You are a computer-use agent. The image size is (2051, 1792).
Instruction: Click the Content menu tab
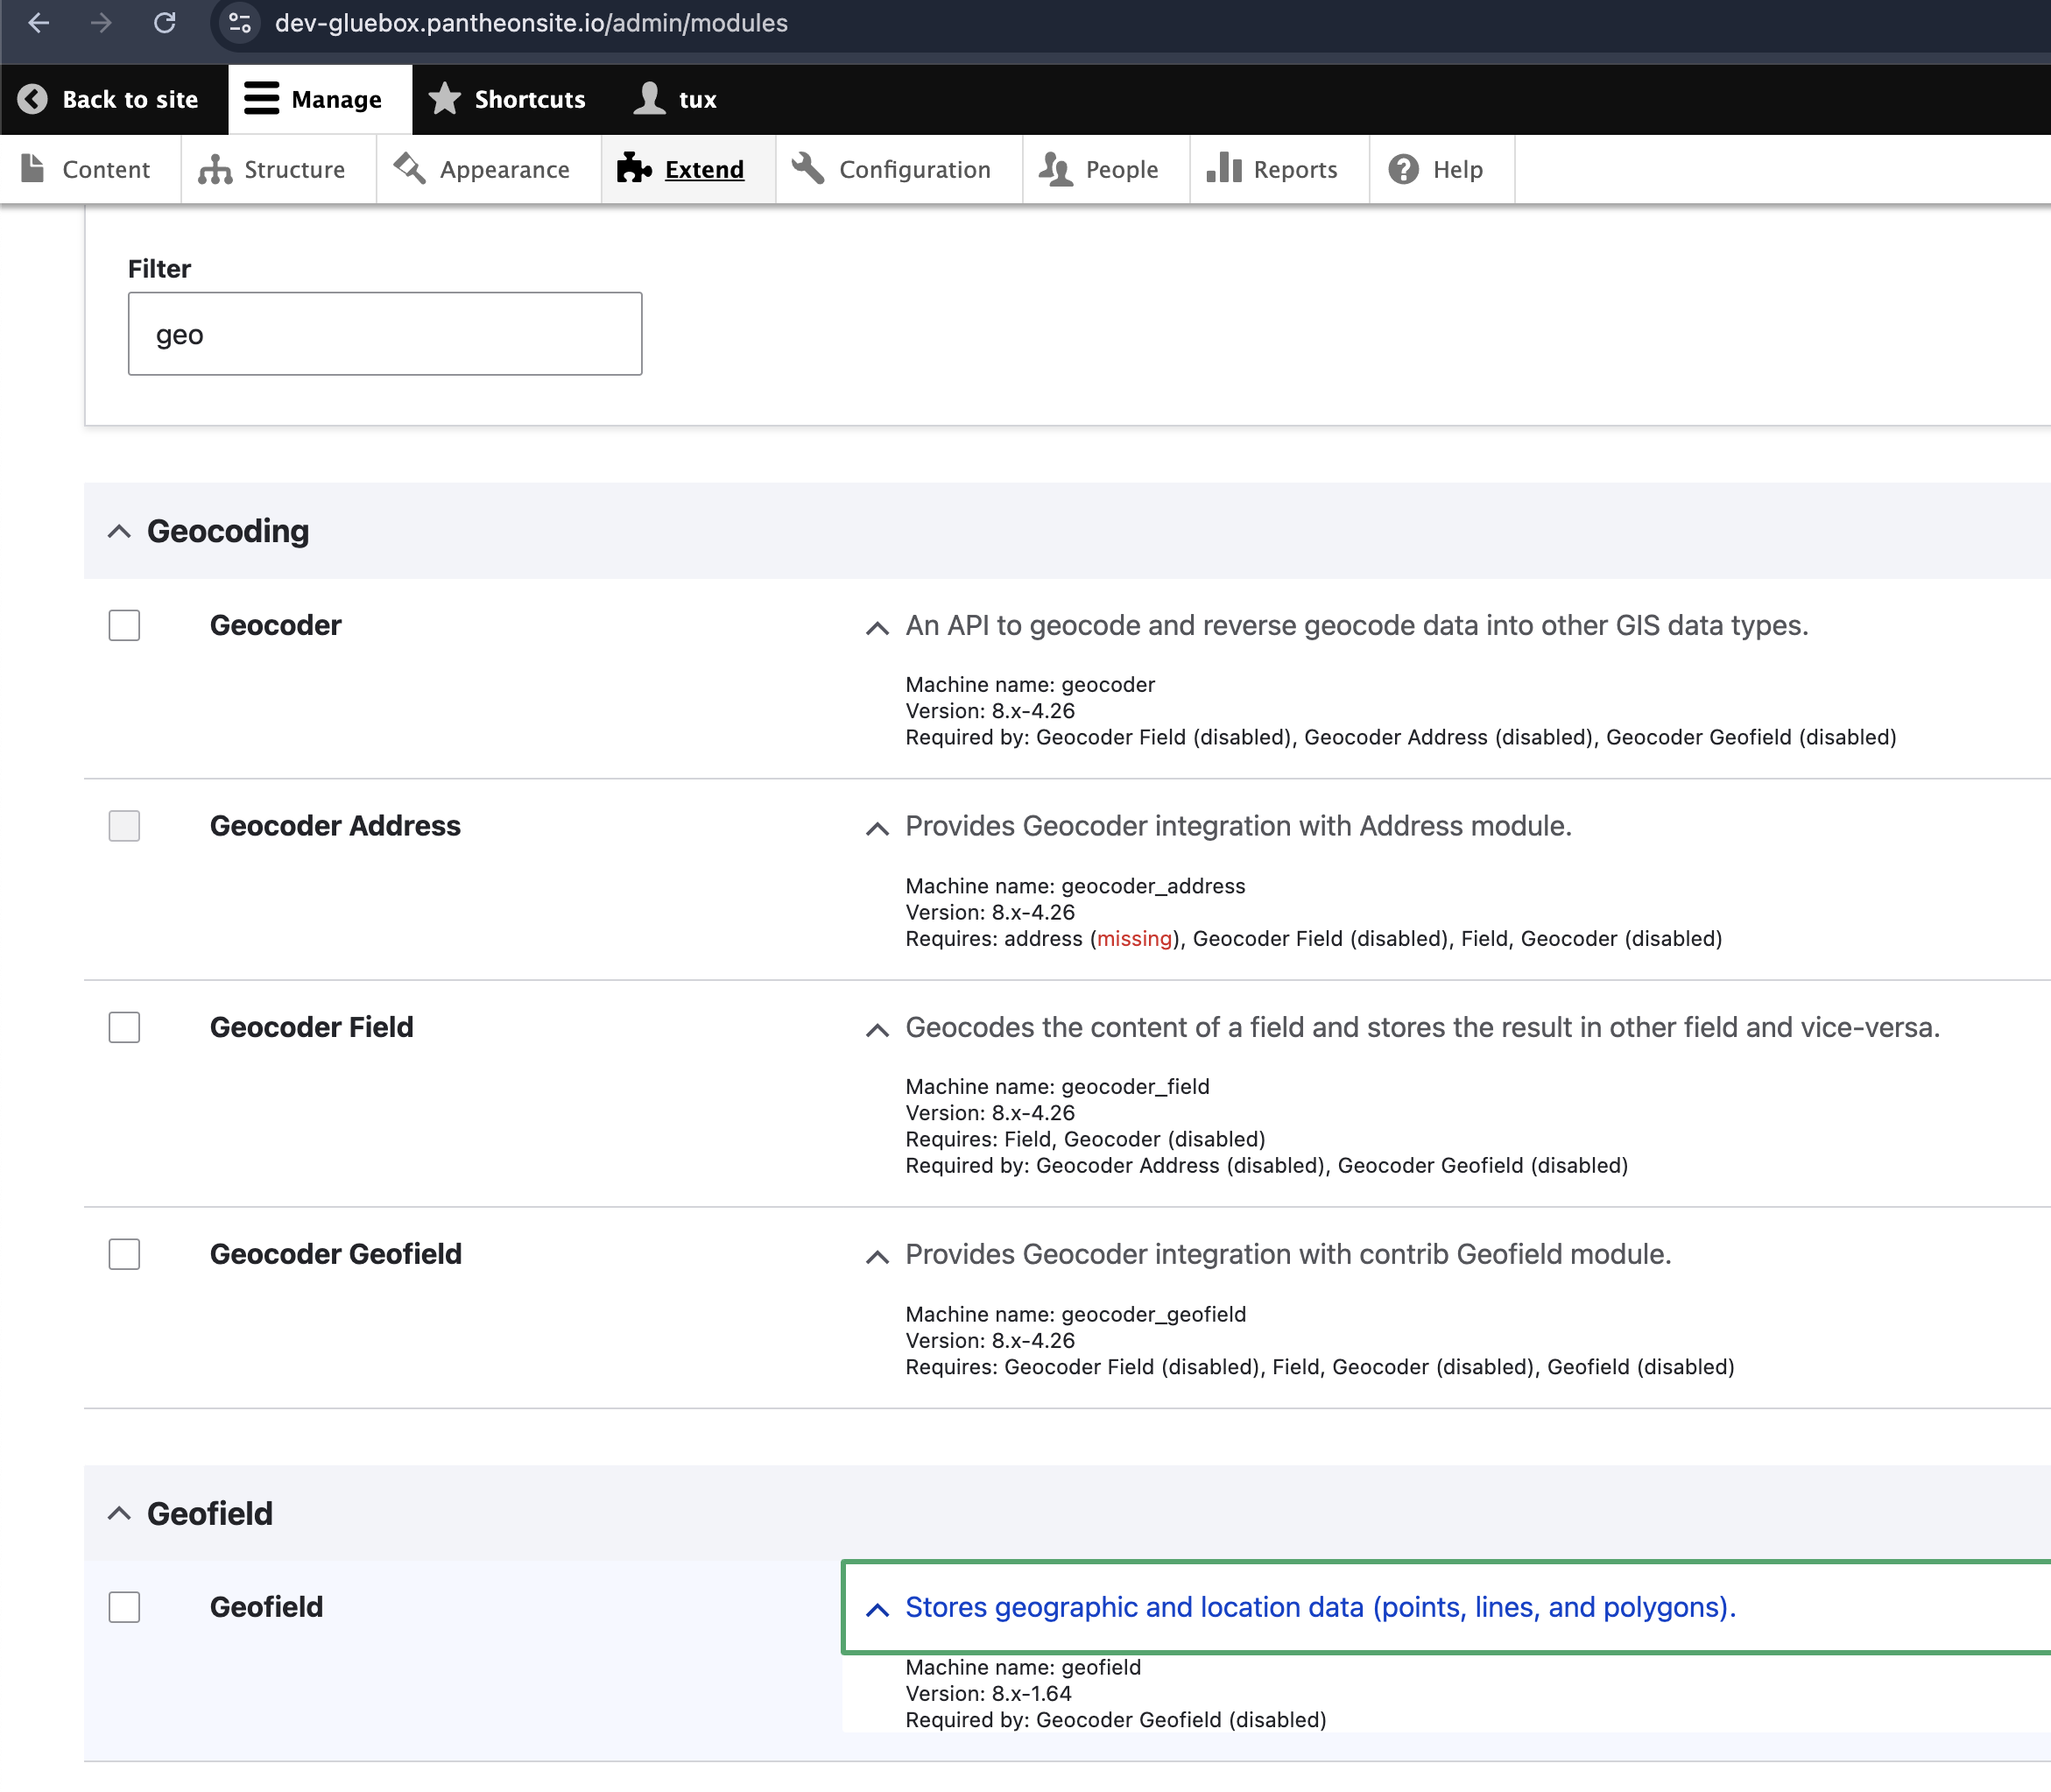click(104, 167)
